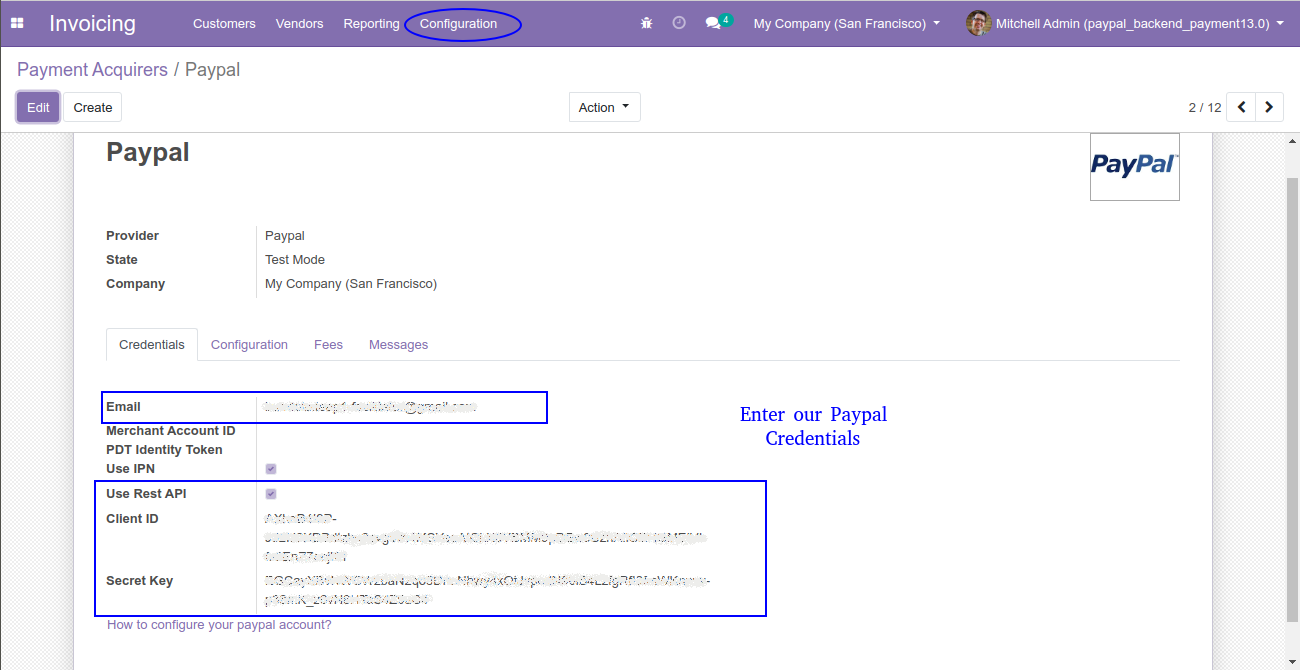1300x670 pixels.
Task: Switch to the Fees tab
Action: pyautogui.click(x=328, y=344)
